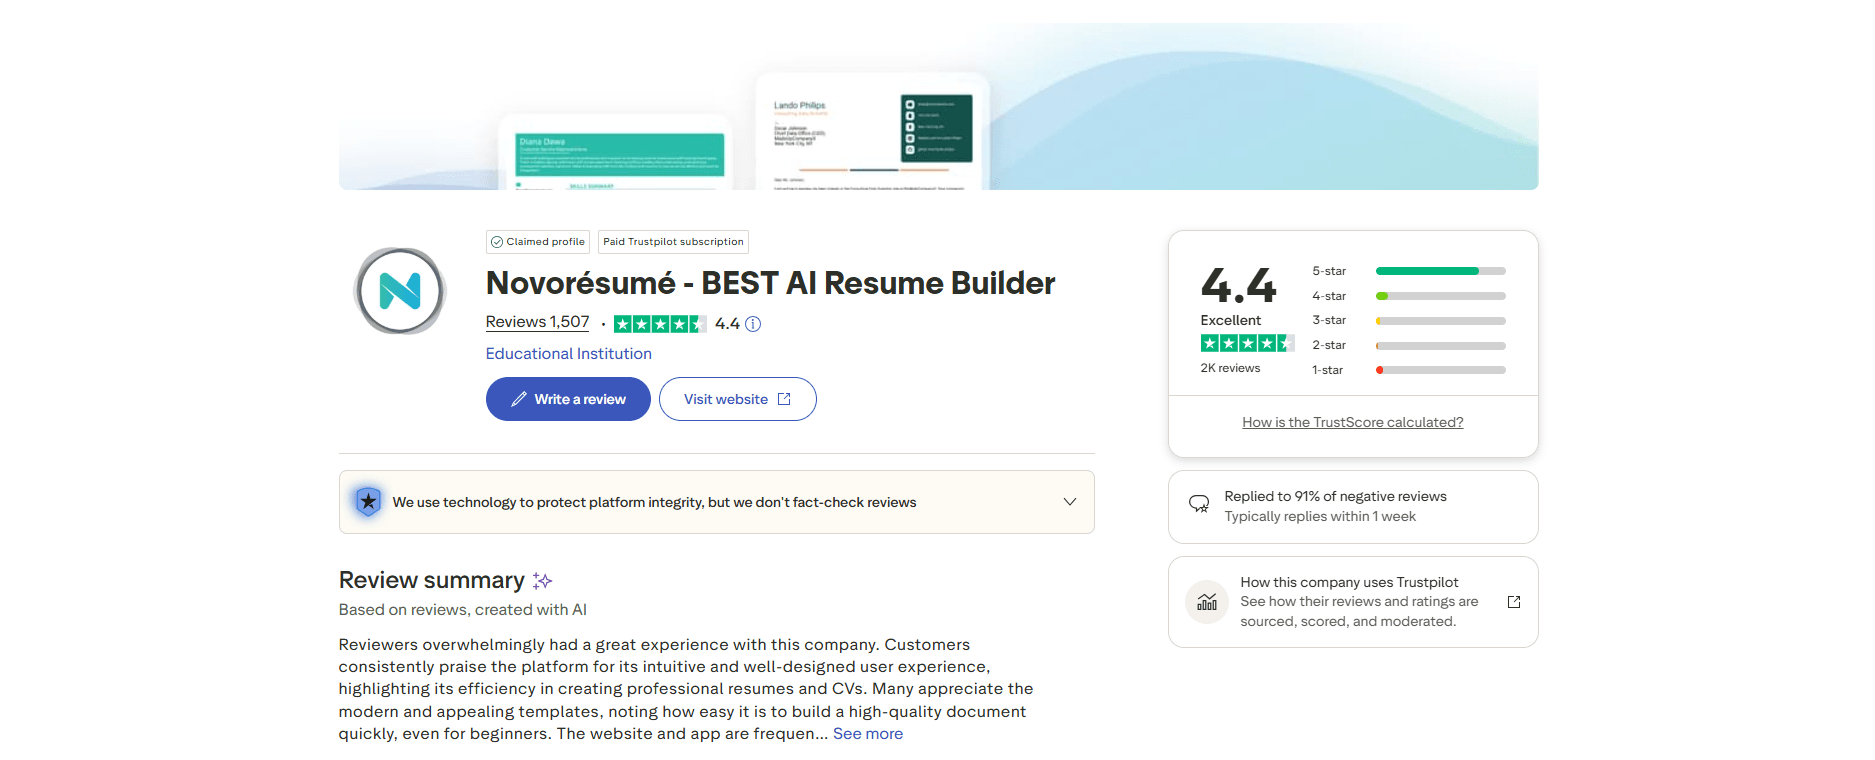Viewport: 1875px width, 760px height.
Task: Open external link icon in Trustpilot usage card
Action: pyautogui.click(x=1514, y=602)
